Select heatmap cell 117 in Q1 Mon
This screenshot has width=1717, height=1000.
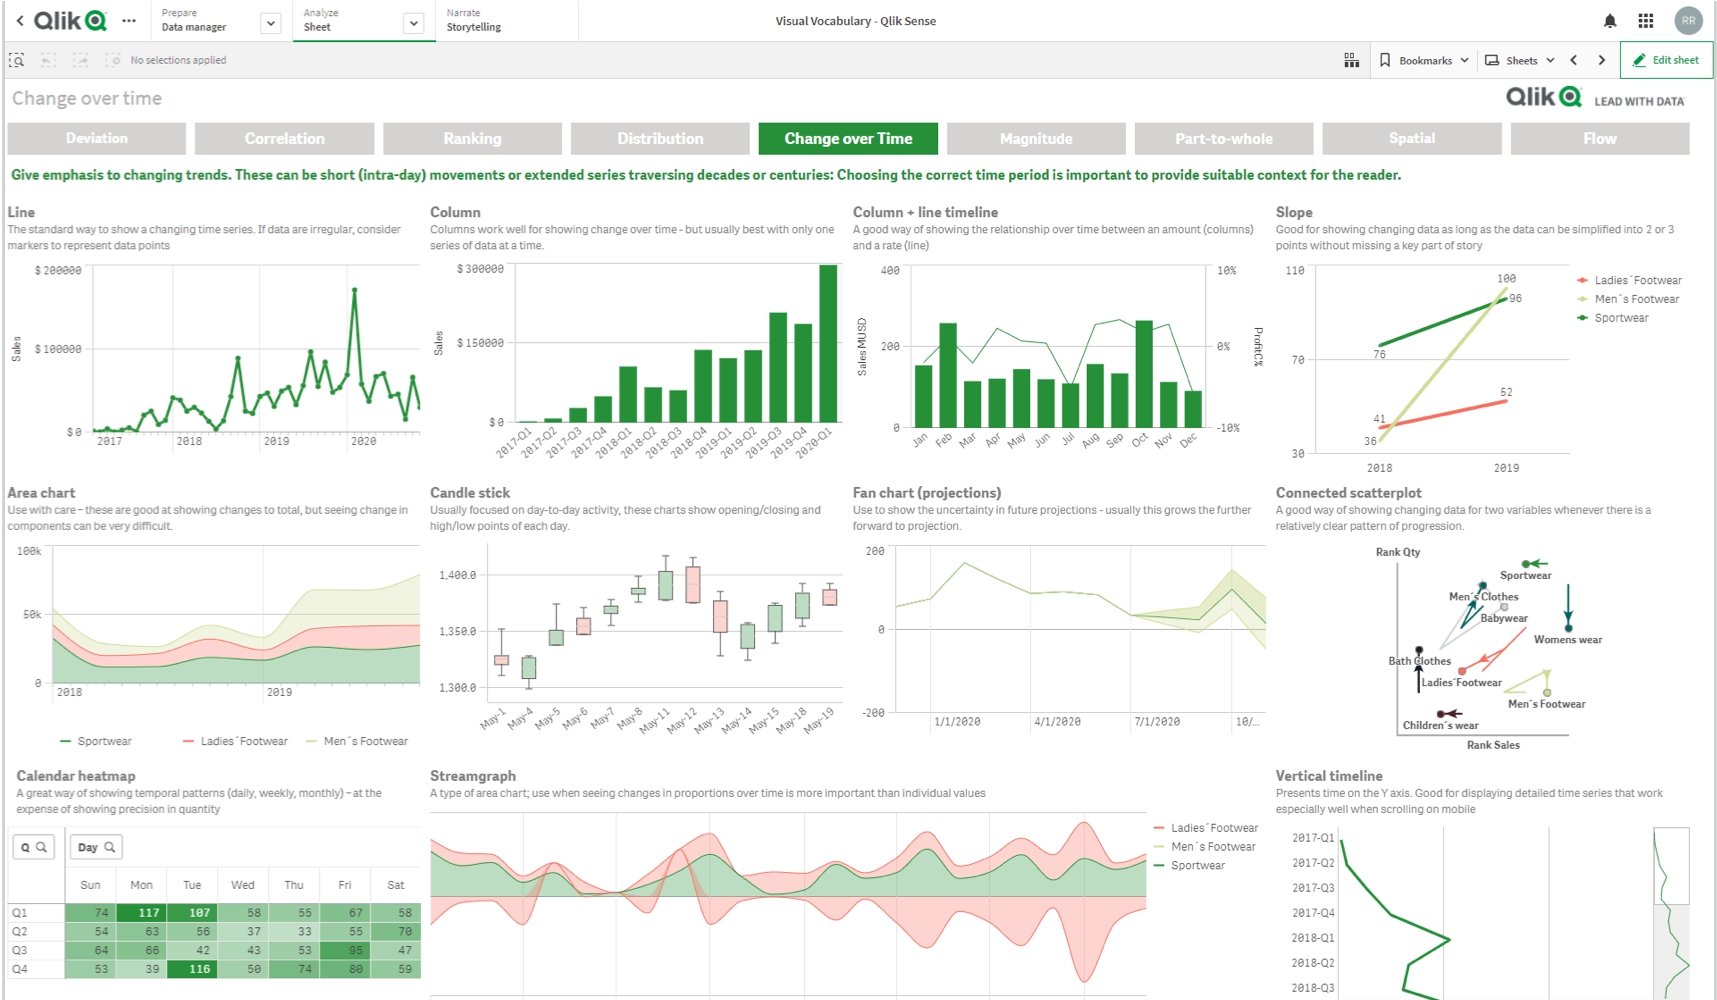[141, 913]
